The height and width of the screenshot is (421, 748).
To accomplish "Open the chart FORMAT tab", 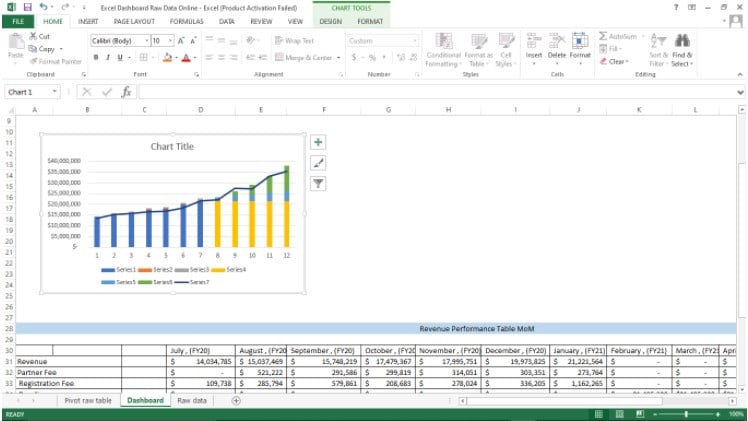I will coord(370,21).
